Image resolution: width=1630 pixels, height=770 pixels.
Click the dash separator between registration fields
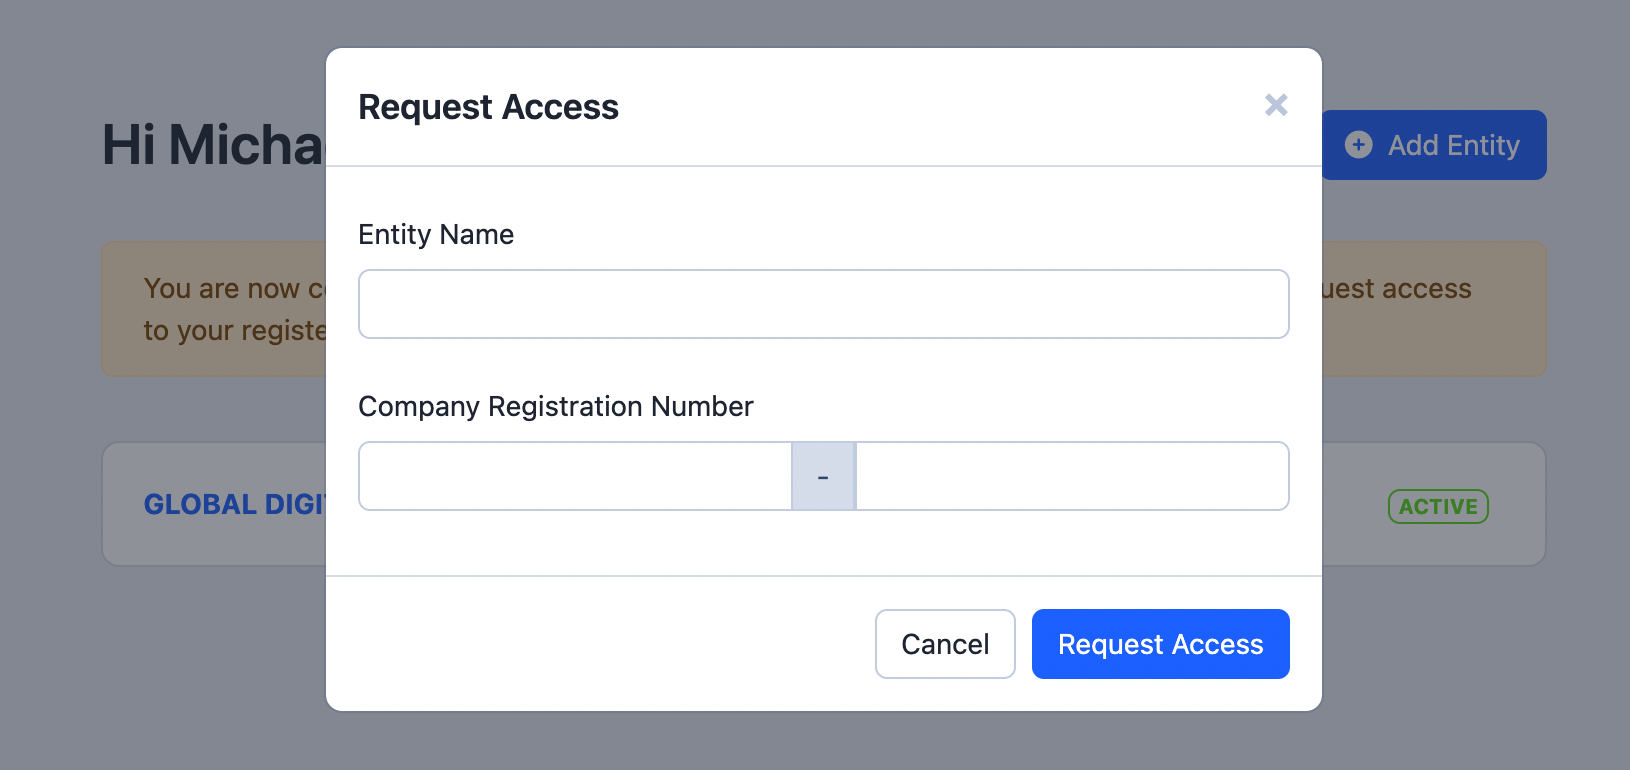pyautogui.click(x=823, y=476)
